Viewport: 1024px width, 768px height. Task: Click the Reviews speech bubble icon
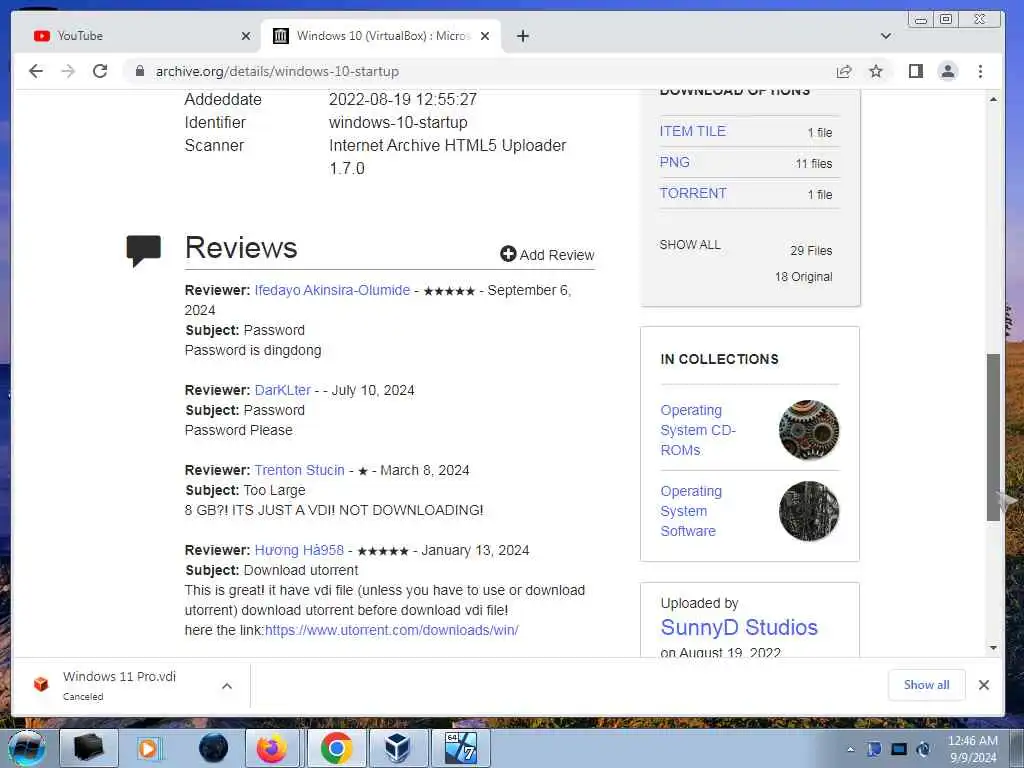[x=144, y=251]
